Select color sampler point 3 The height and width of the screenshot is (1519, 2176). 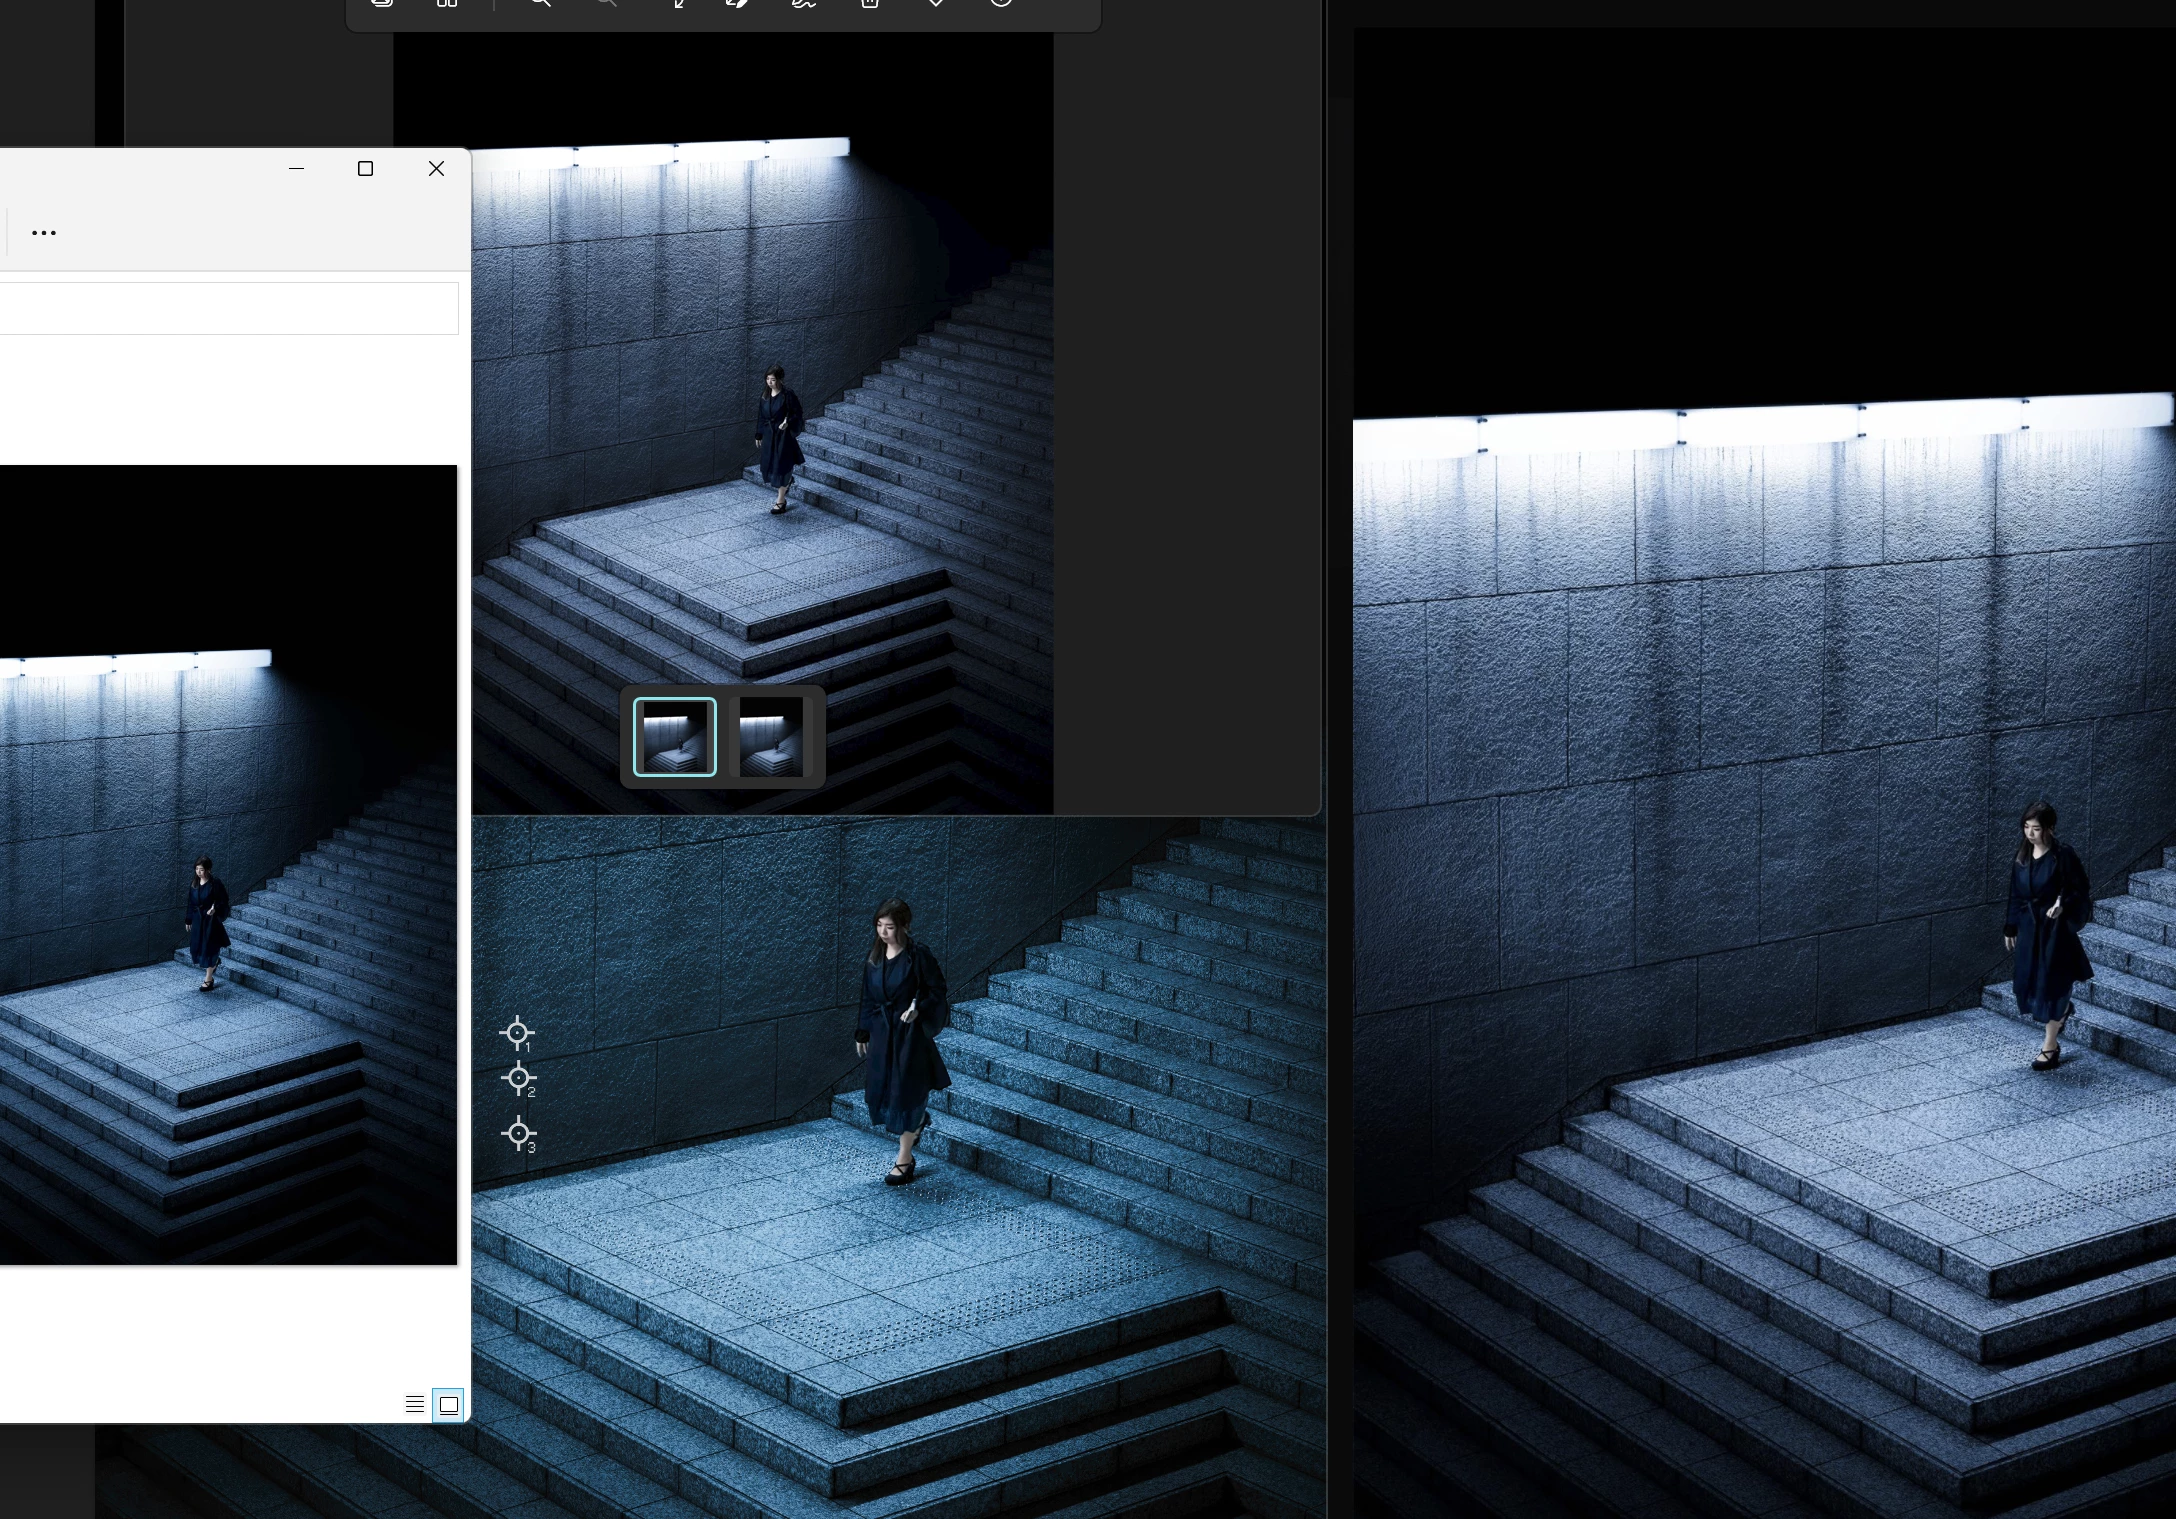[518, 1133]
